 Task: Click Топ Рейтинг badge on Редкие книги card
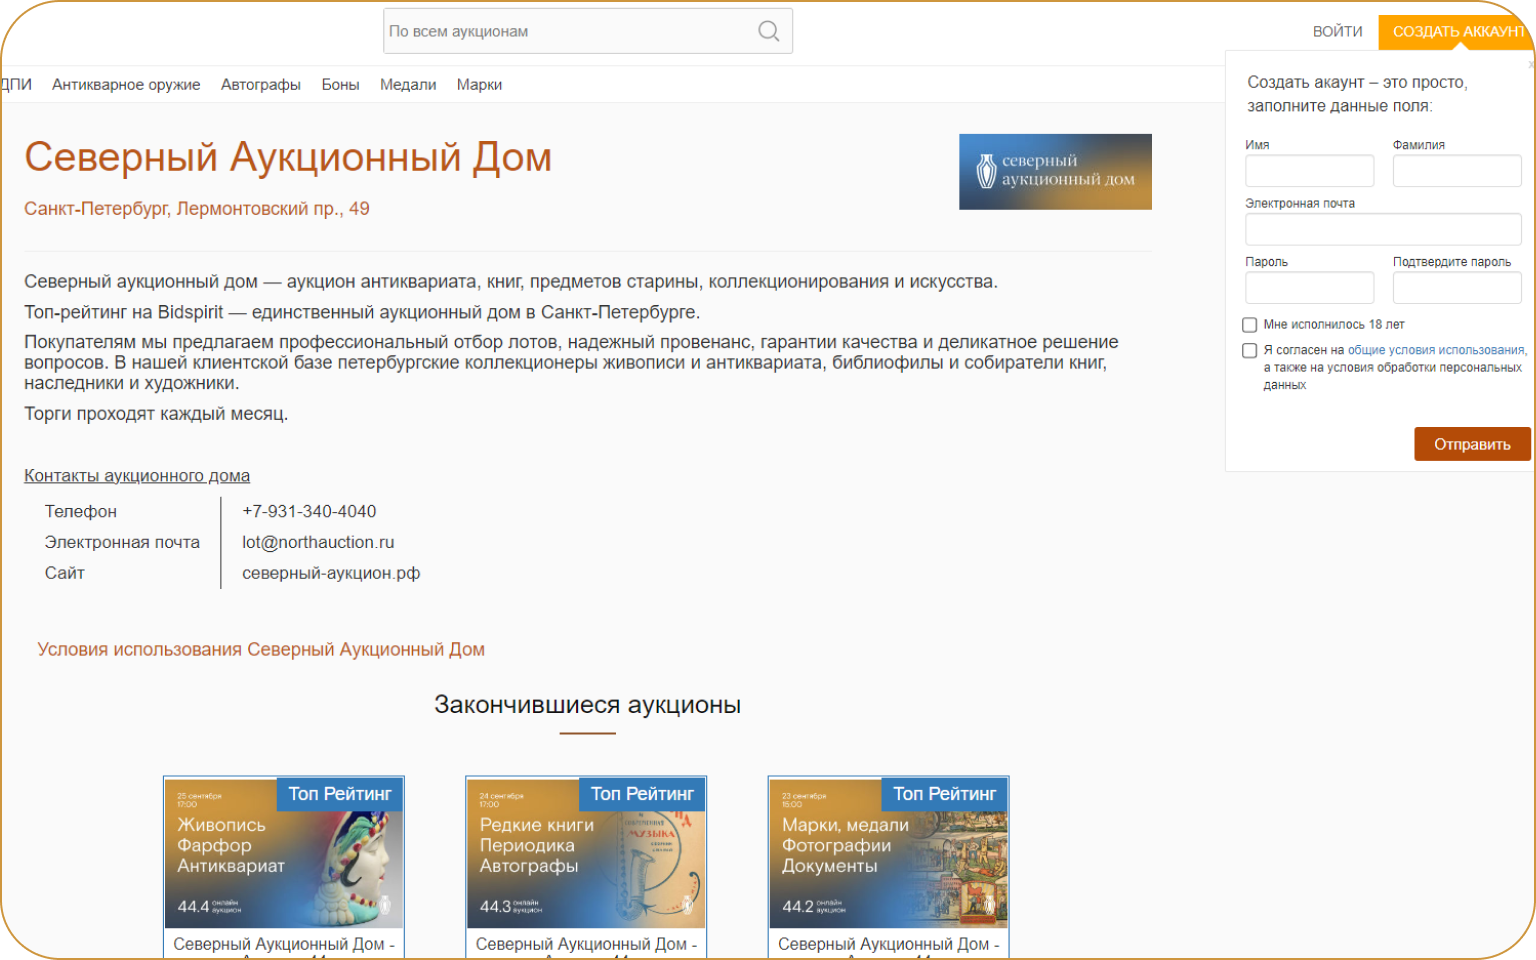[x=642, y=794]
